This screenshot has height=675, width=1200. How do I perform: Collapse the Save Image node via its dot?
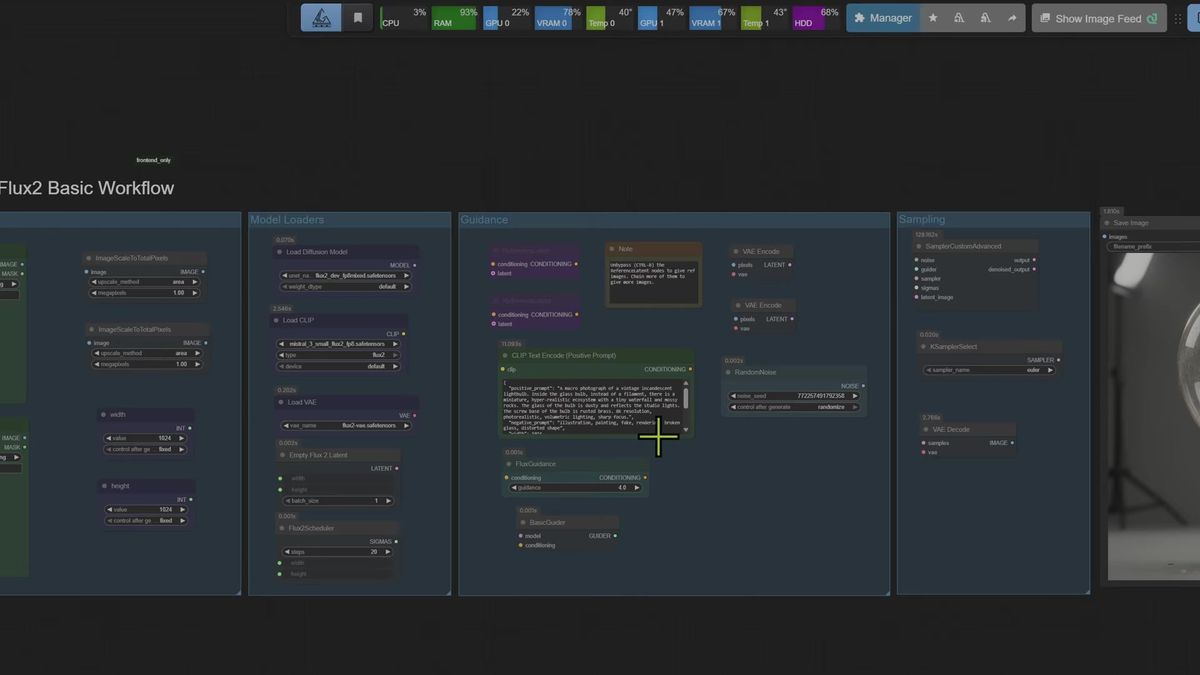[1106, 223]
